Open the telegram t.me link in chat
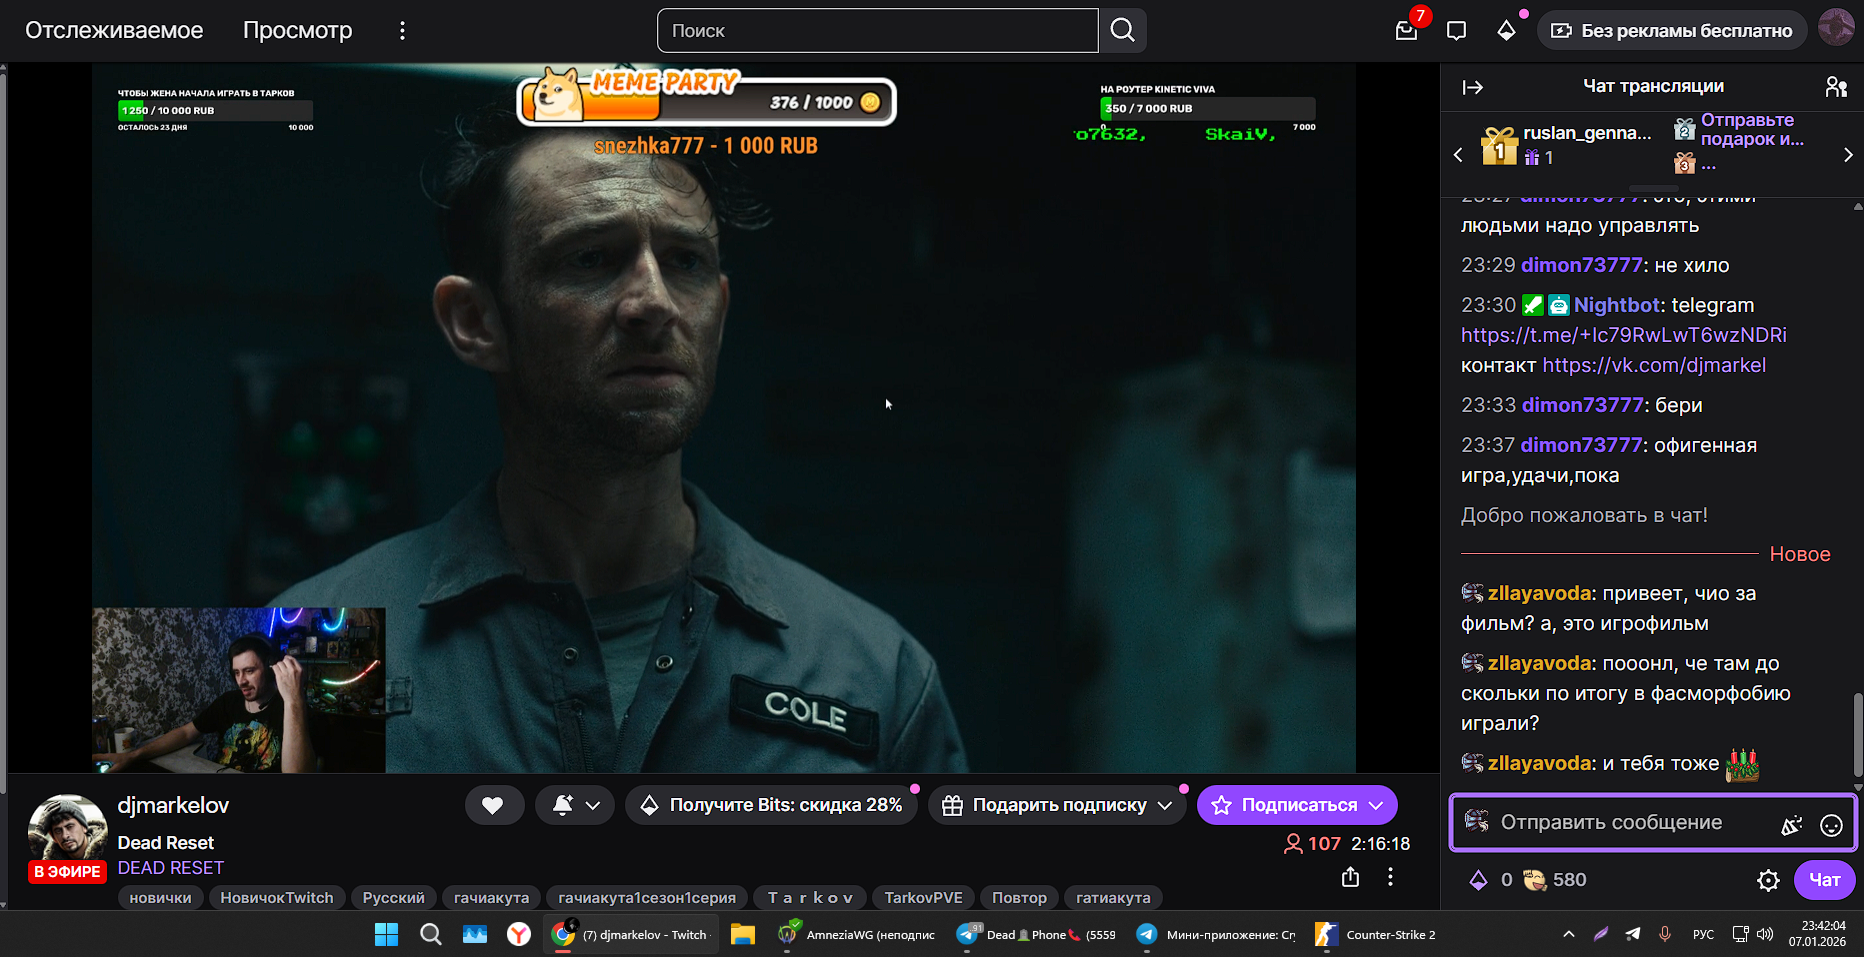Viewport: 1864px width, 957px height. click(x=1624, y=335)
